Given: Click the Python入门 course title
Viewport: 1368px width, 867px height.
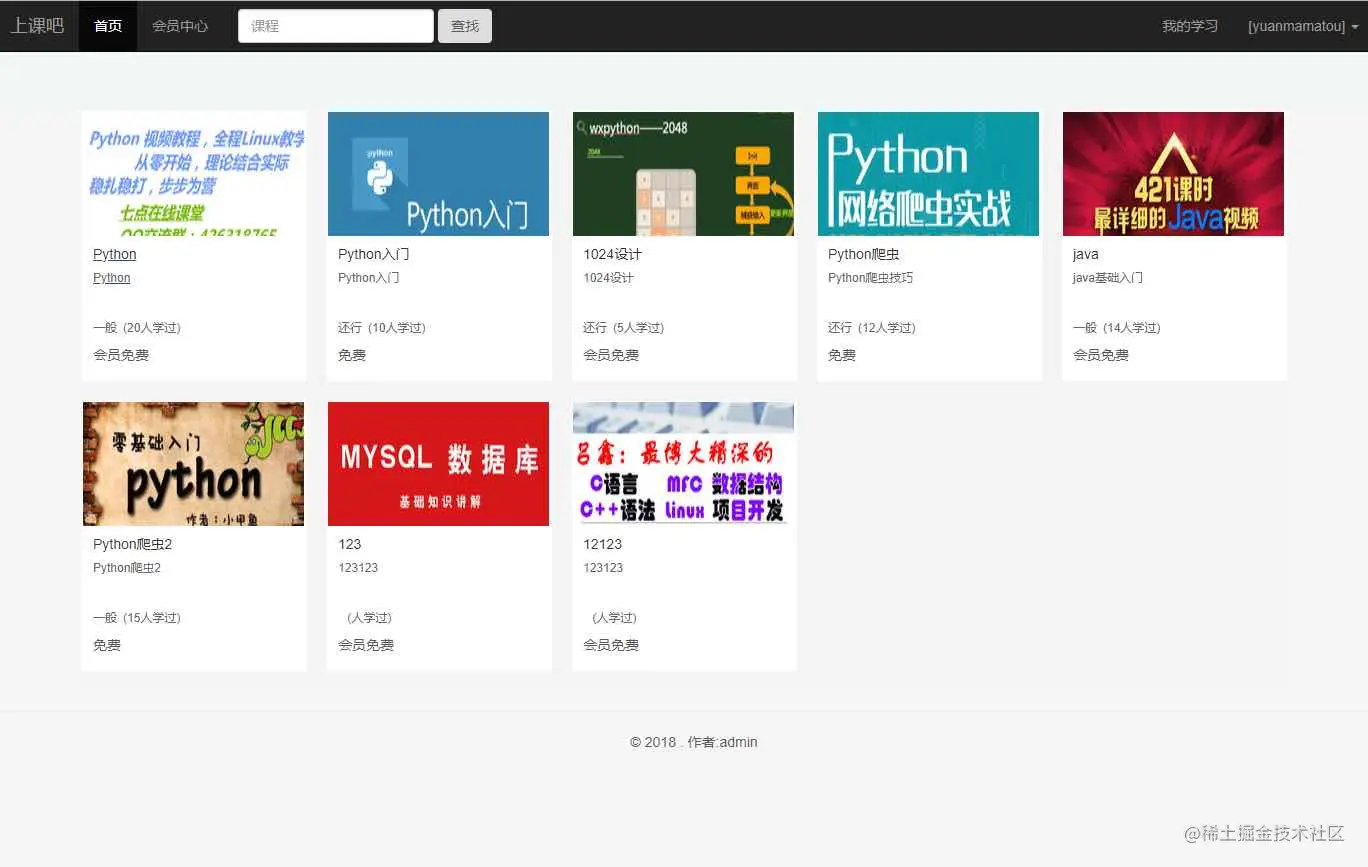Looking at the screenshot, I should coord(373,254).
